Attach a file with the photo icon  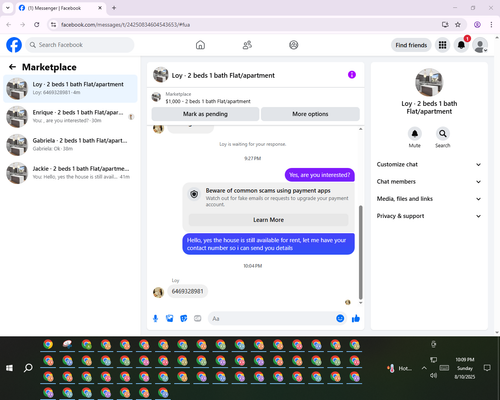[x=170, y=318]
